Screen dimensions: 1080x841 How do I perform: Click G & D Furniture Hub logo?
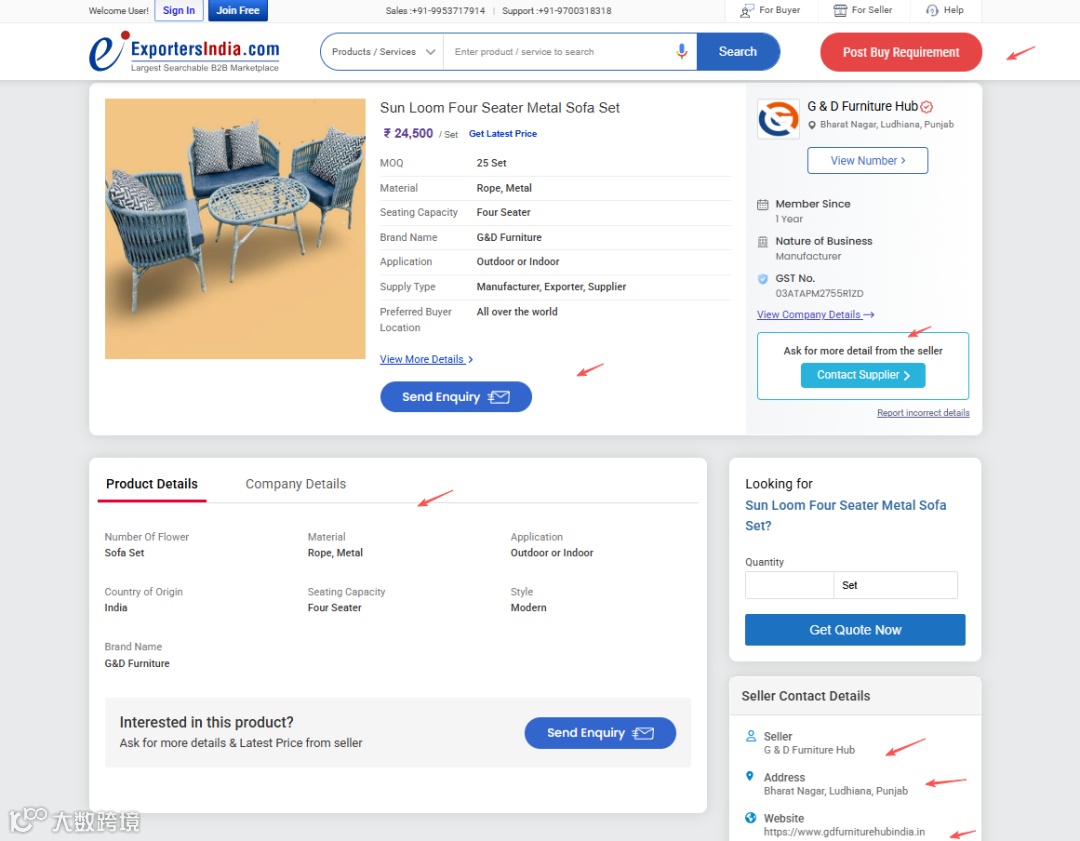(778, 119)
